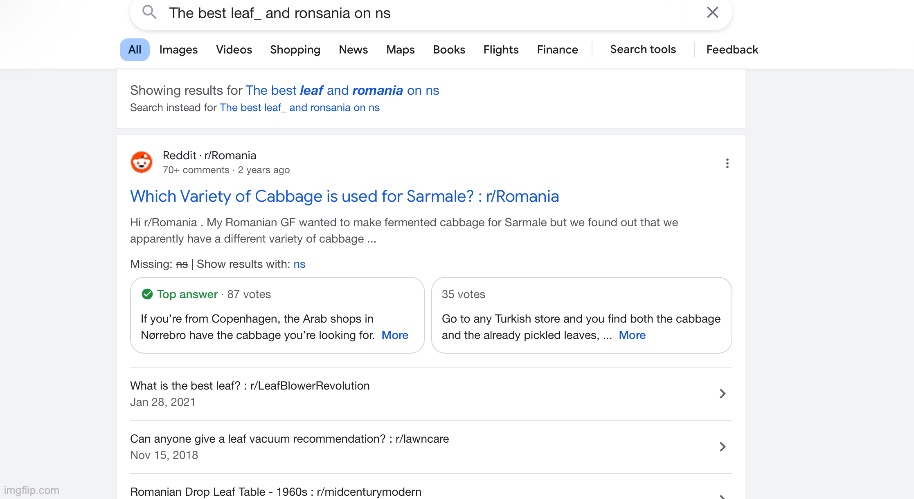Expand the leaf vacuum recommendation result
This screenshot has width=914, height=499.
coord(722,447)
